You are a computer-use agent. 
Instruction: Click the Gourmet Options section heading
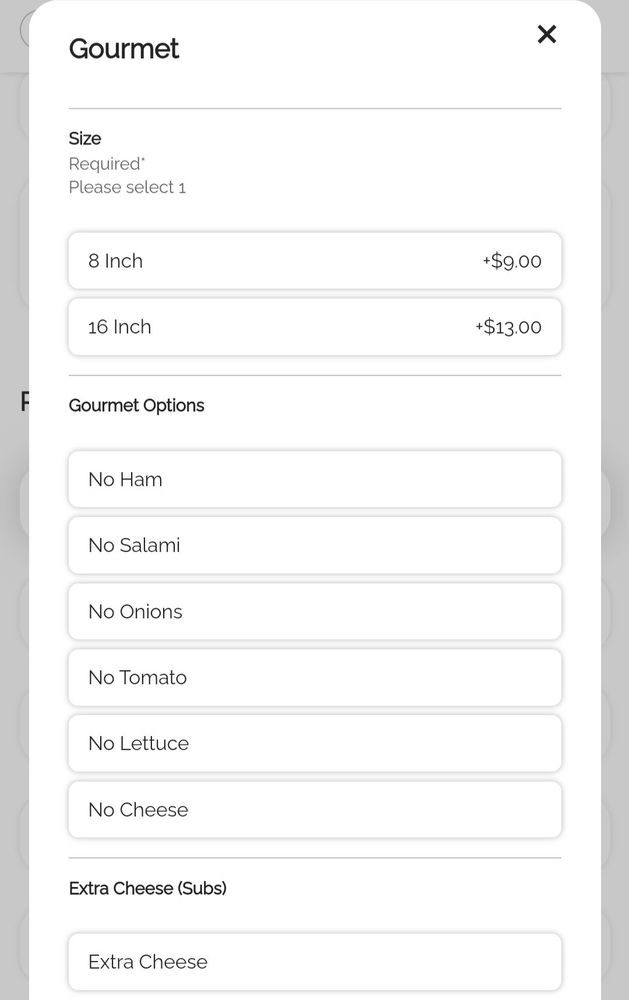[x=136, y=406]
